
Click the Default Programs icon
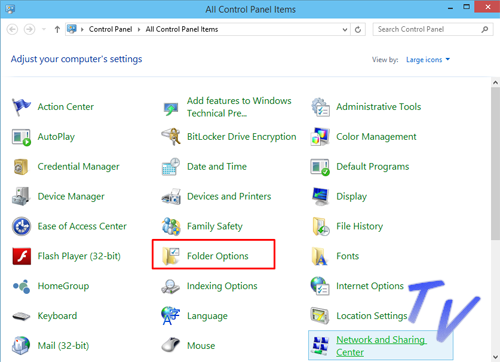[320, 167]
